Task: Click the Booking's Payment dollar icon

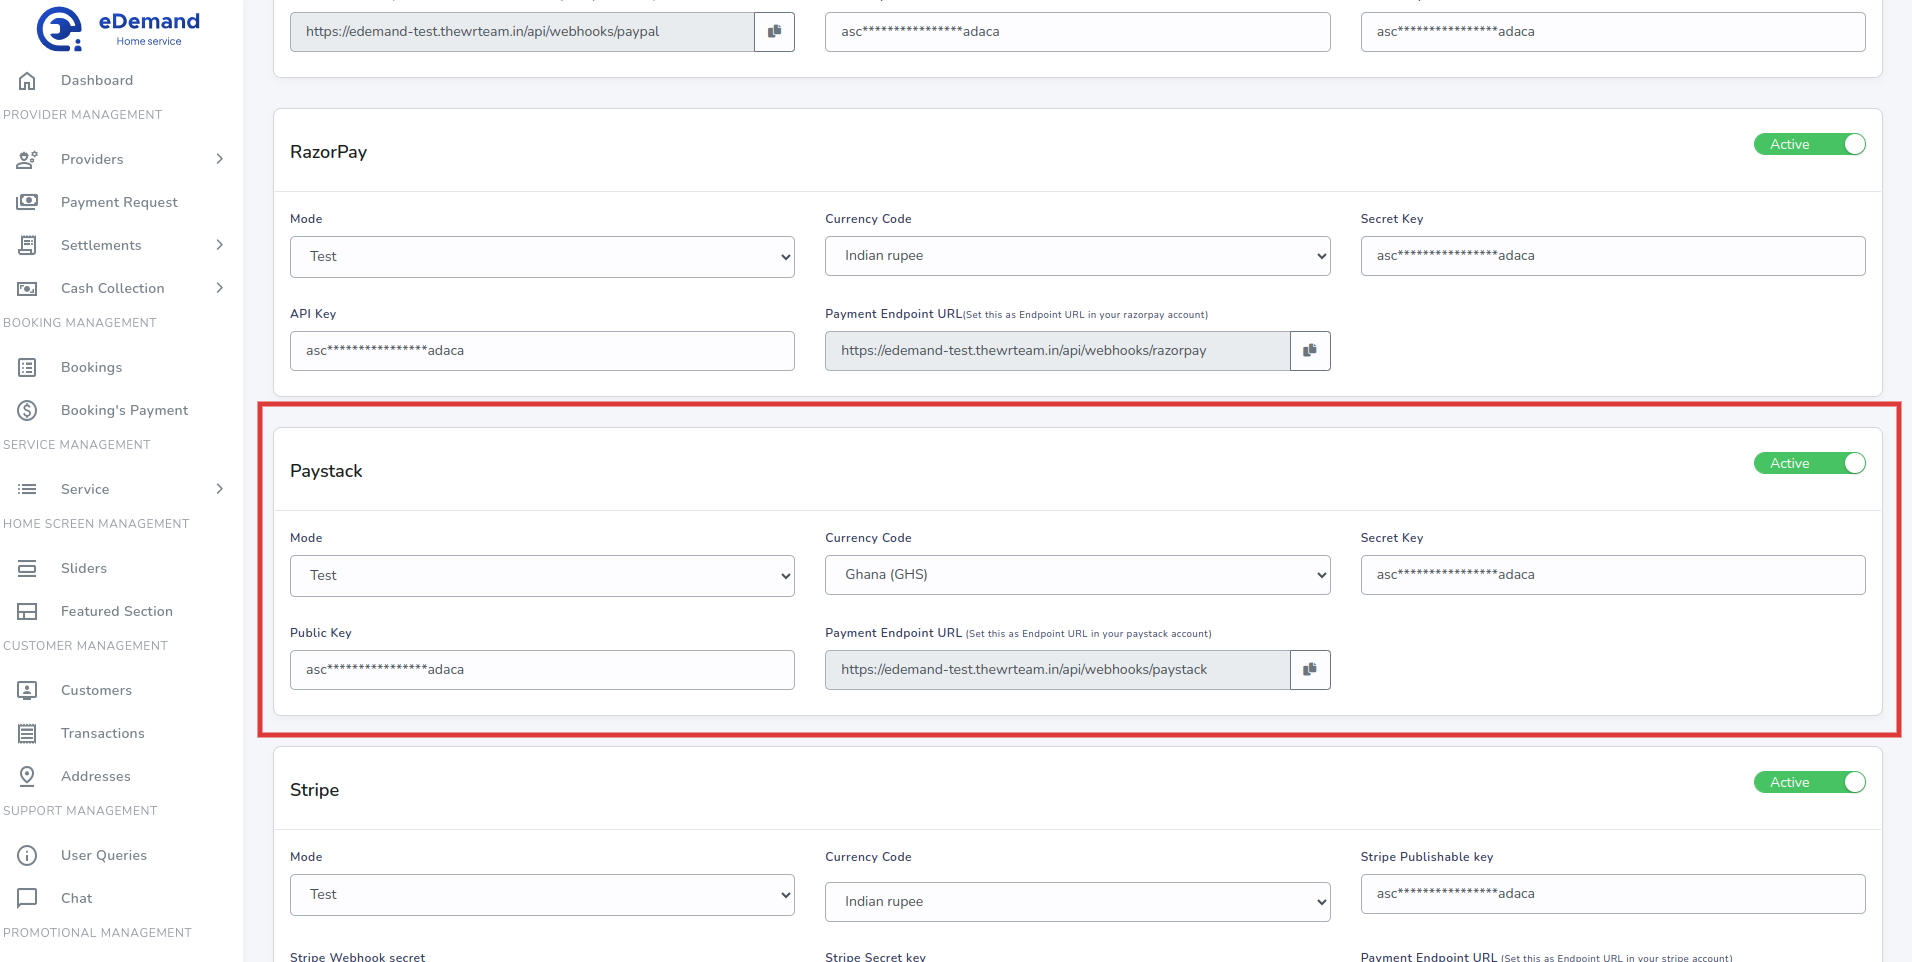Action: (x=27, y=410)
